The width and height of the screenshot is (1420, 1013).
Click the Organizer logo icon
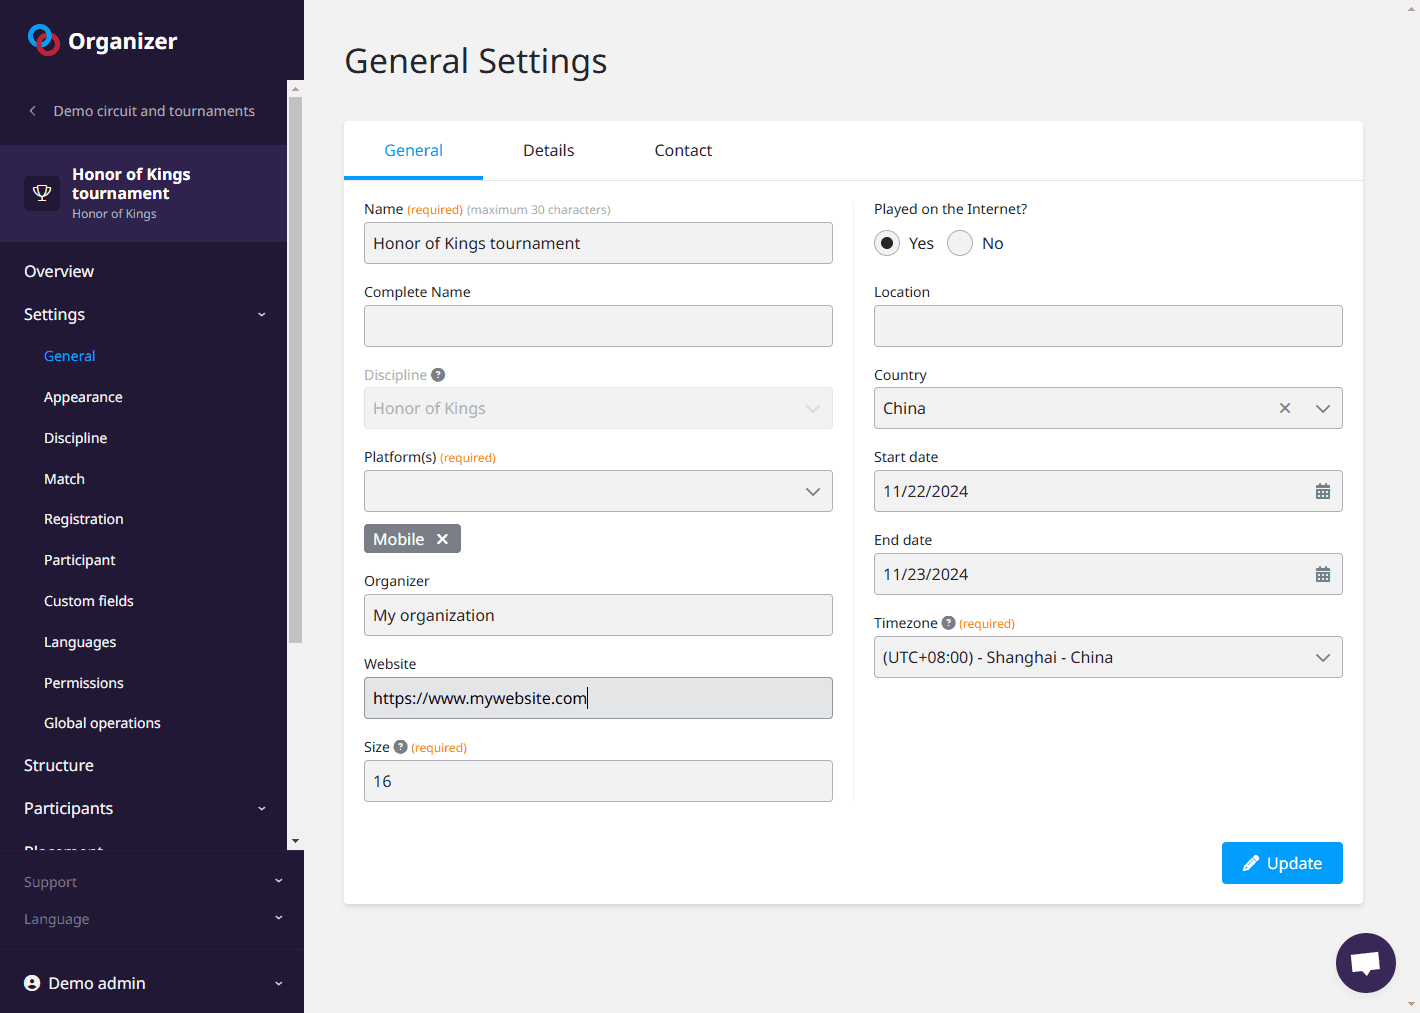(43, 40)
